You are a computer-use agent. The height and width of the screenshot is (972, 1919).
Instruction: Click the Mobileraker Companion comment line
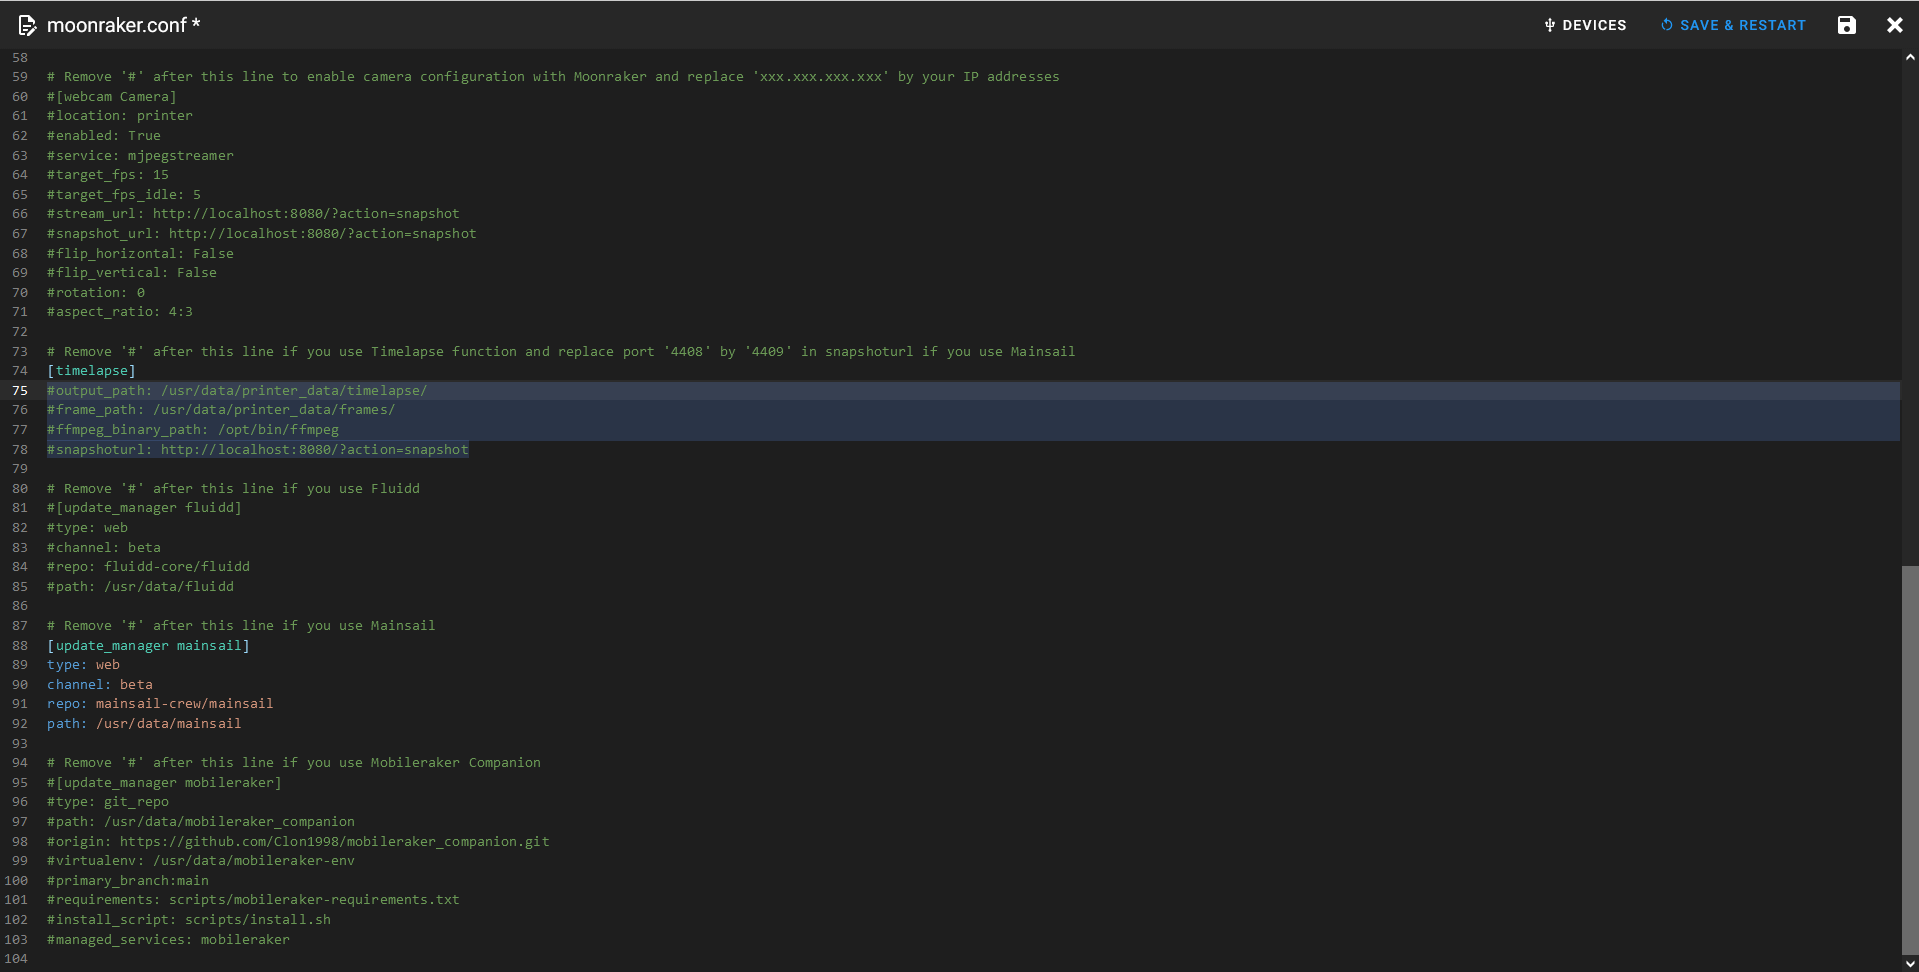click(294, 763)
